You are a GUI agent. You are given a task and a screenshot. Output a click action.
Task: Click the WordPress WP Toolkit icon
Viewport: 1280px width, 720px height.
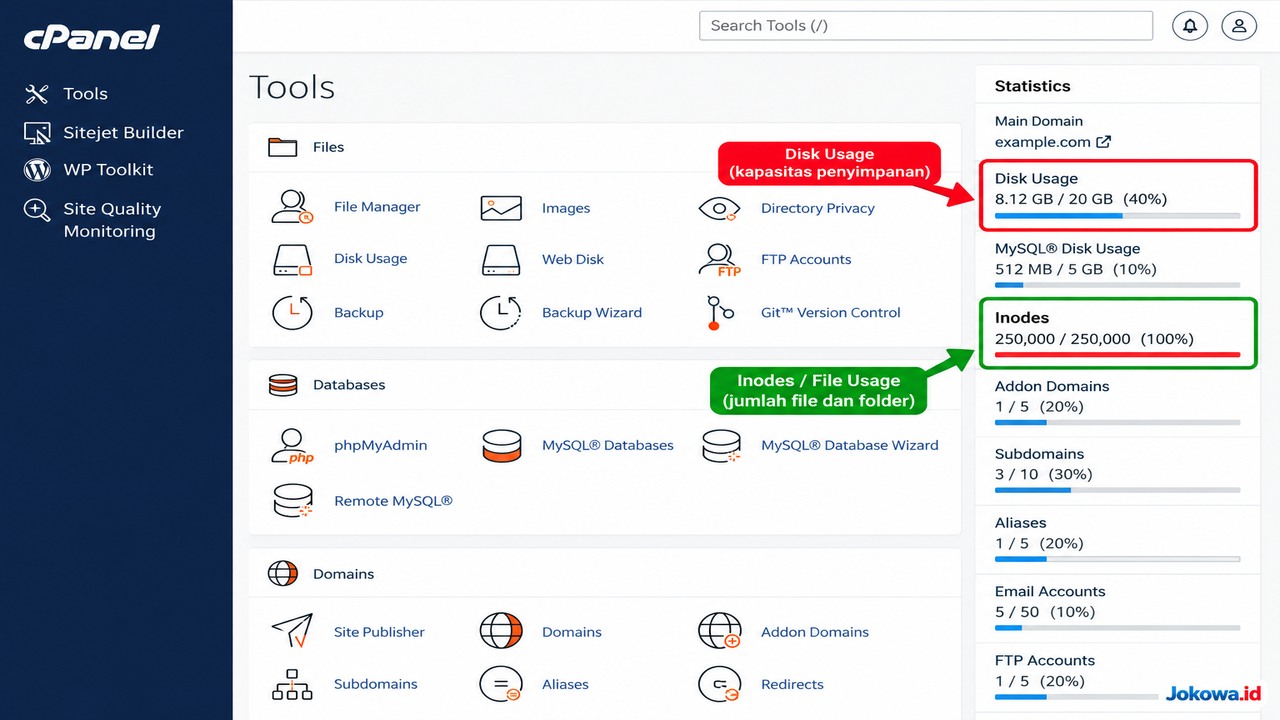pyautogui.click(x=37, y=170)
